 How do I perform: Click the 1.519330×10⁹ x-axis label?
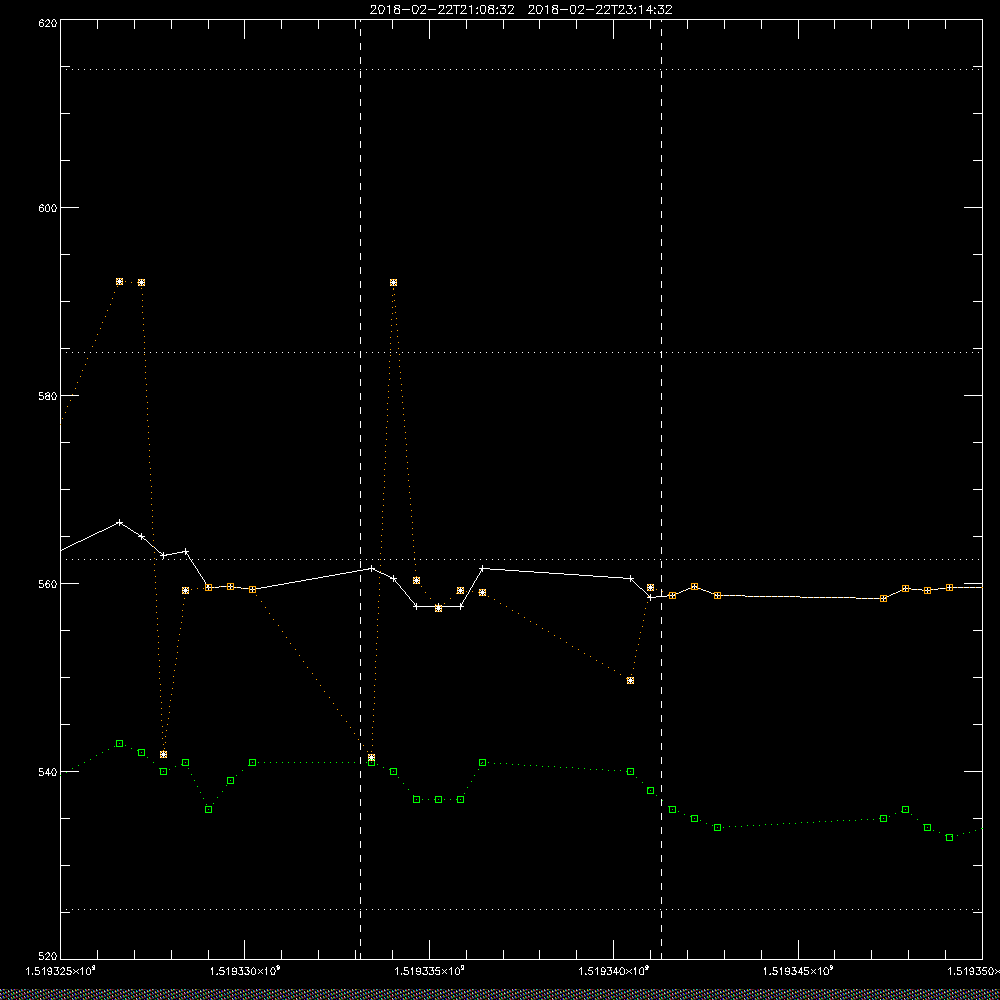coord(246,971)
